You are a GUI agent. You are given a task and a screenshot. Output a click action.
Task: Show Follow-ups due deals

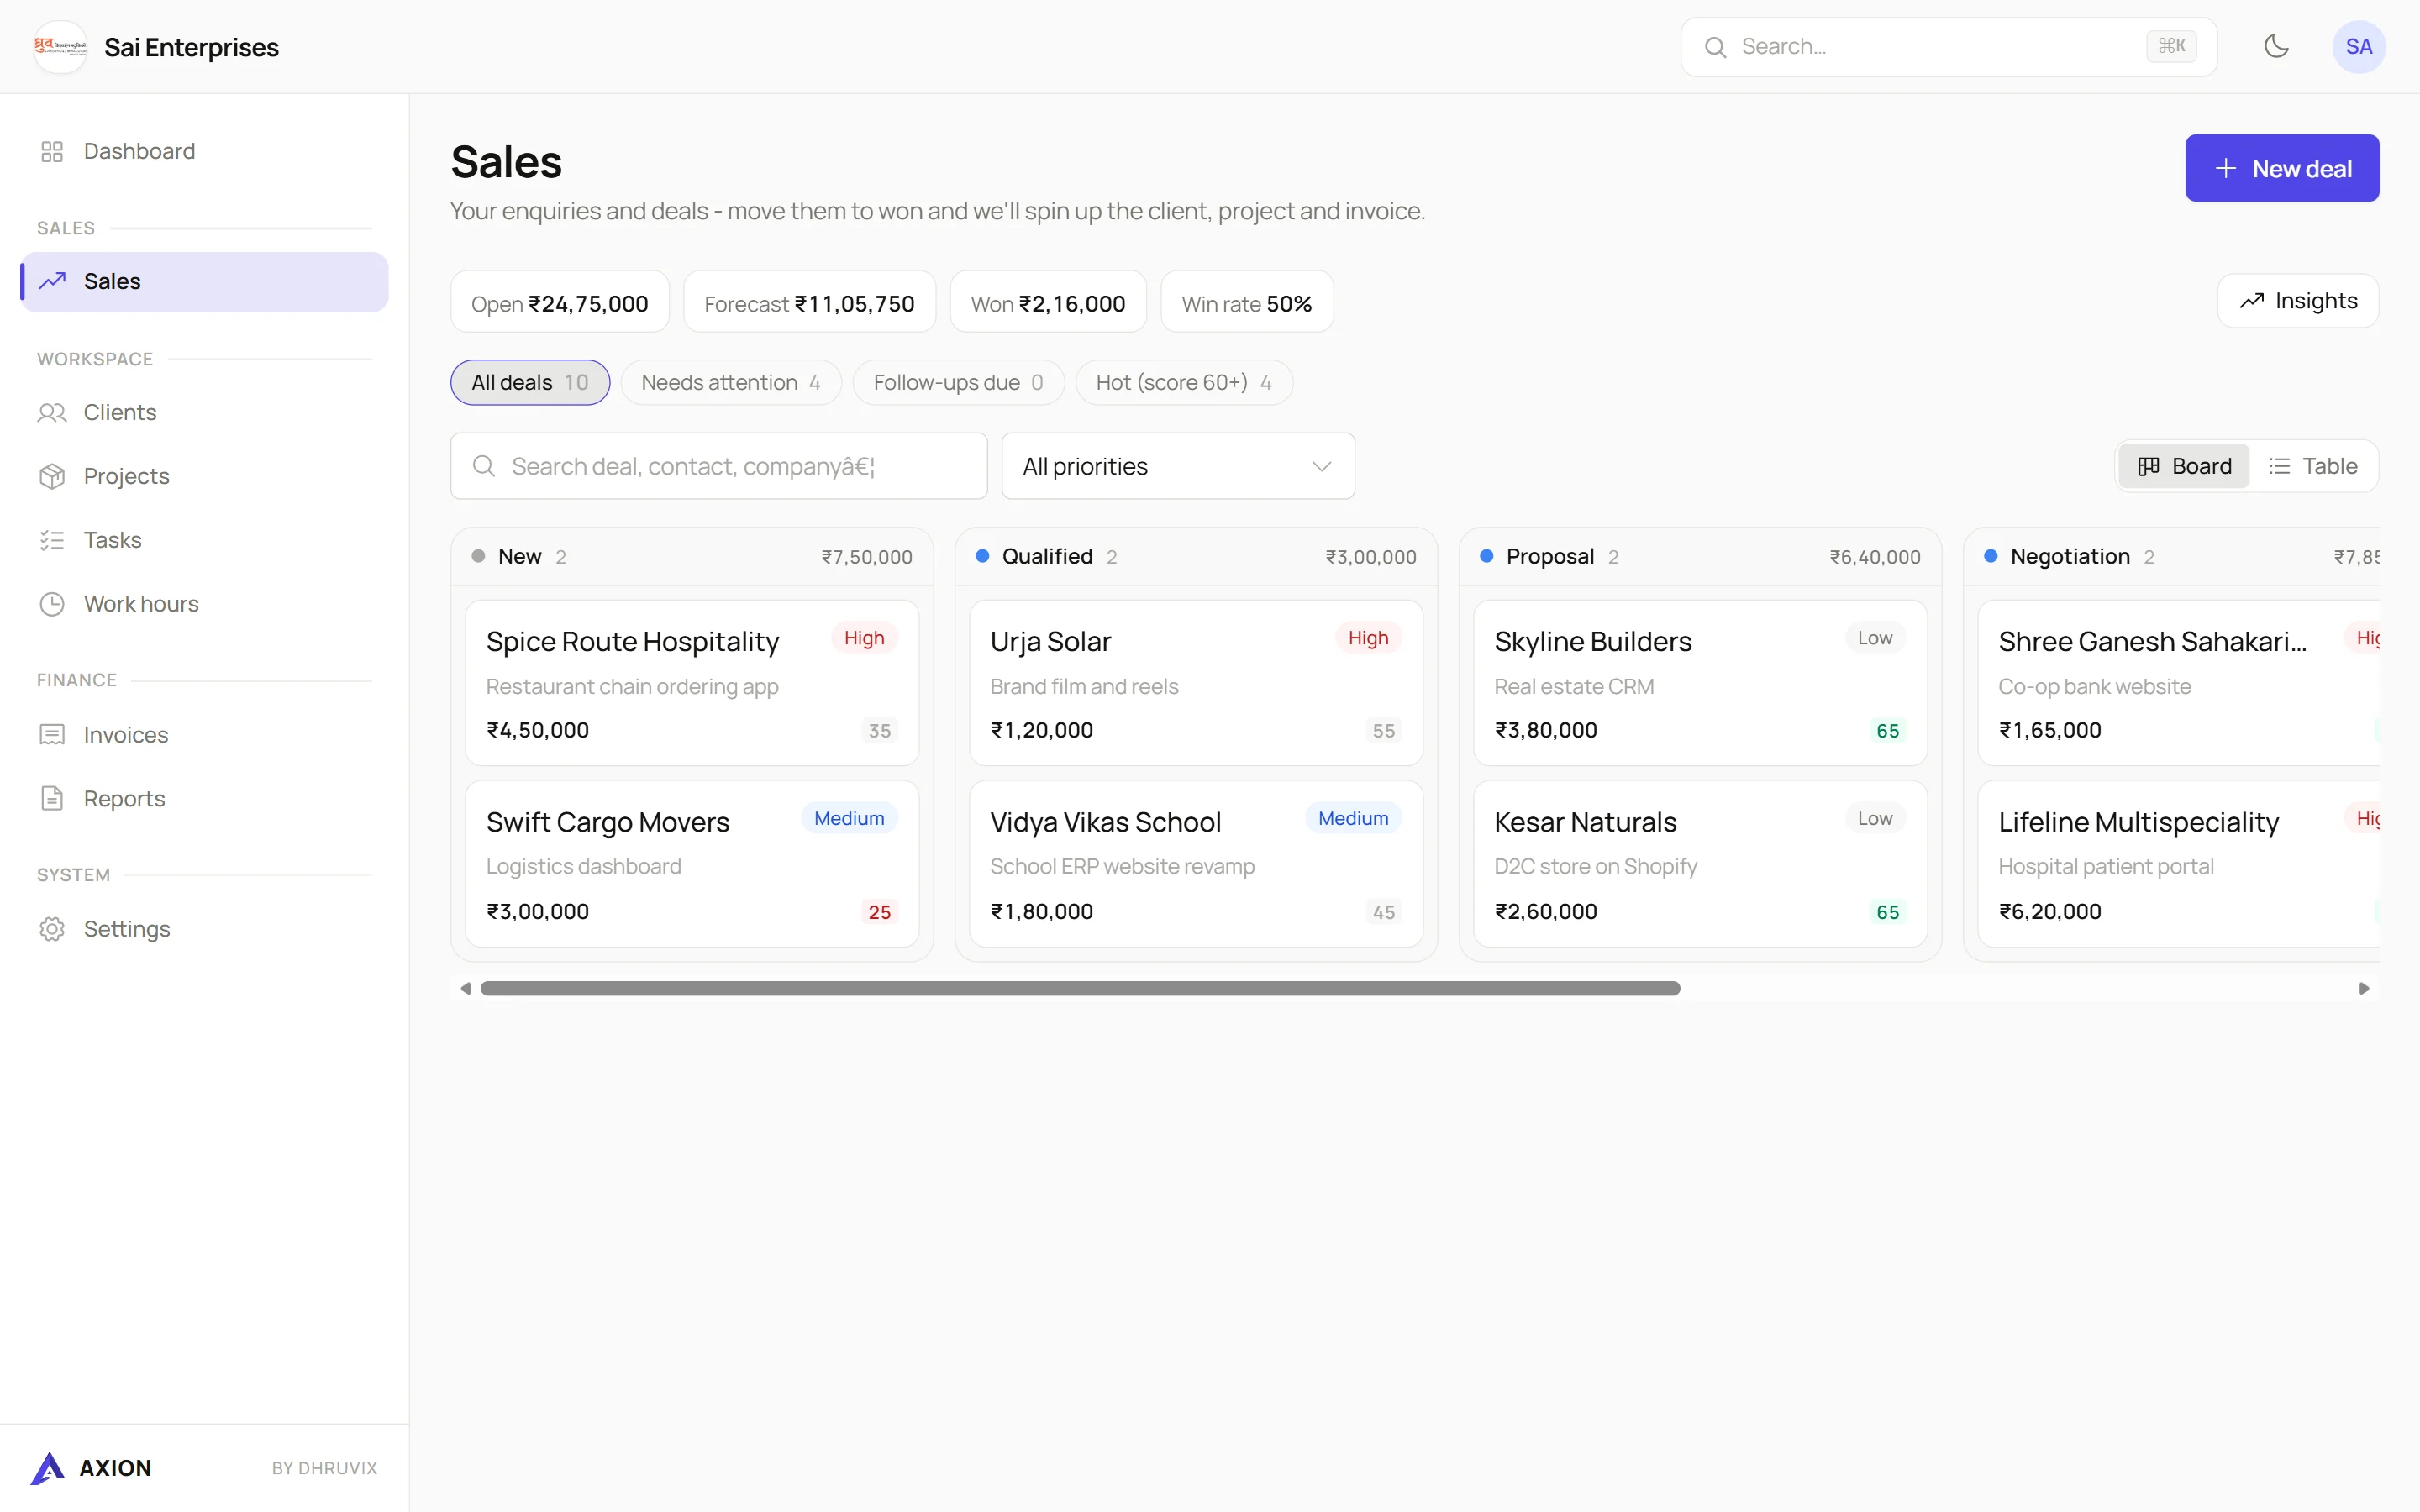coord(958,382)
